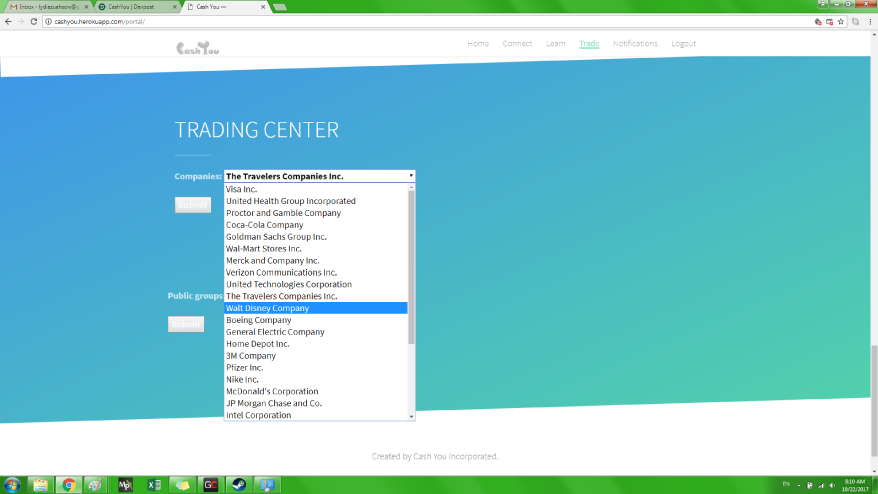The width and height of the screenshot is (878, 494).
Task: Select Verizon Communications Inc.
Action: [x=316, y=272]
